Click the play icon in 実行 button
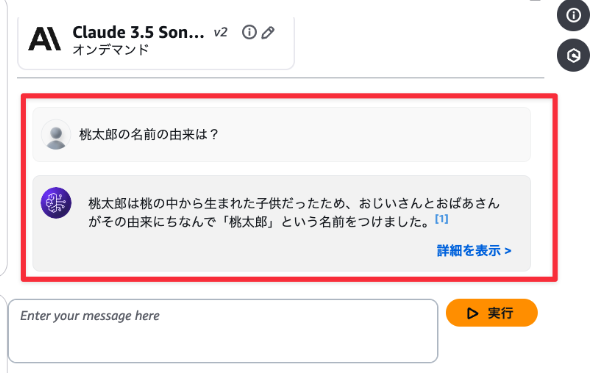This screenshot has height=373, width=590. point(472,313)
